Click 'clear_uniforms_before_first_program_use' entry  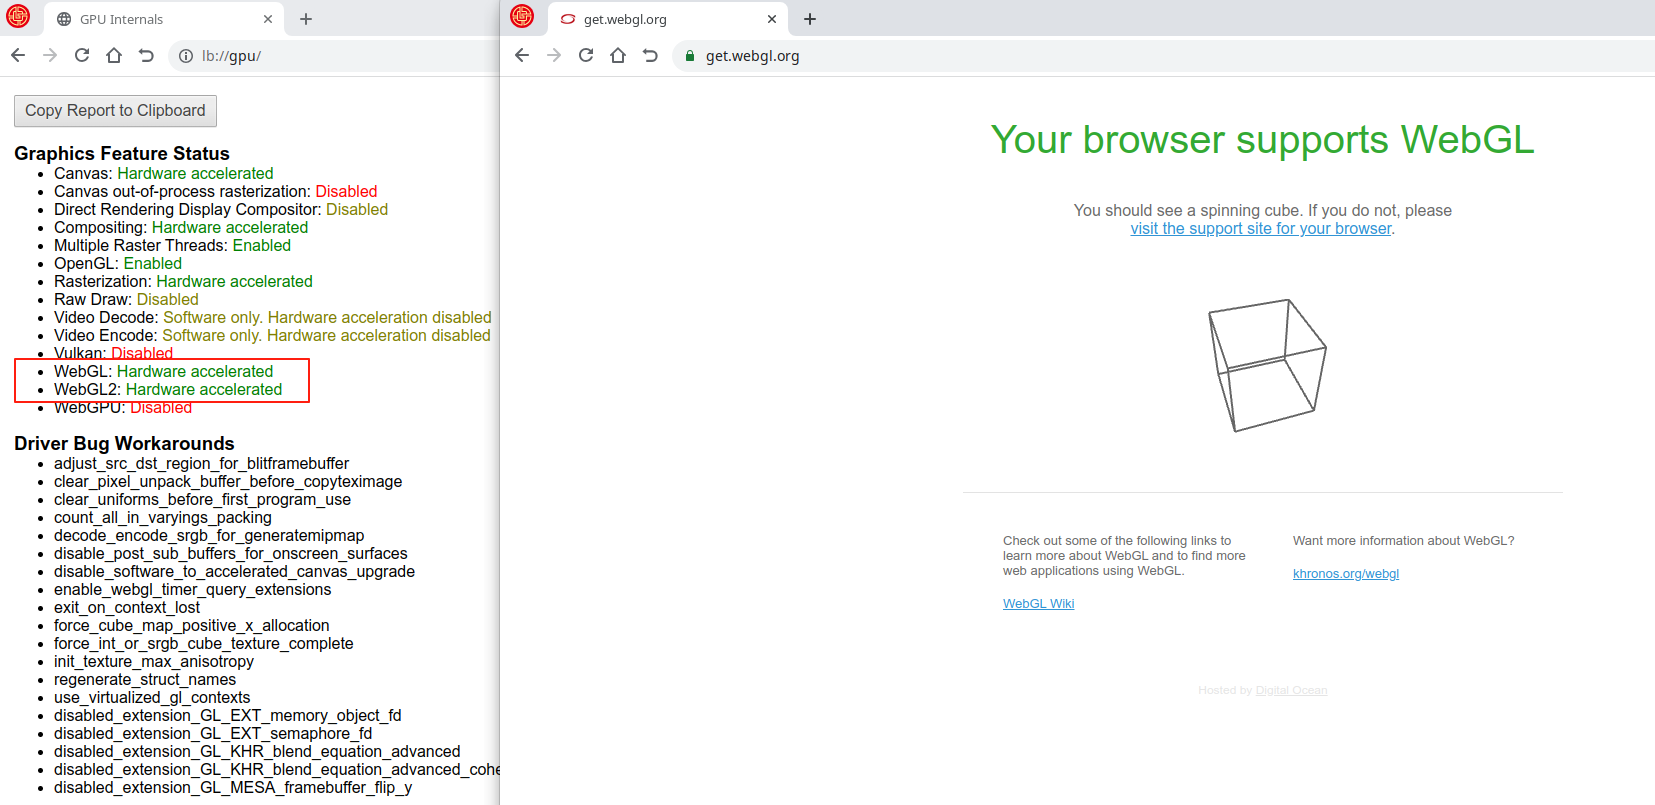coord(202,499)
